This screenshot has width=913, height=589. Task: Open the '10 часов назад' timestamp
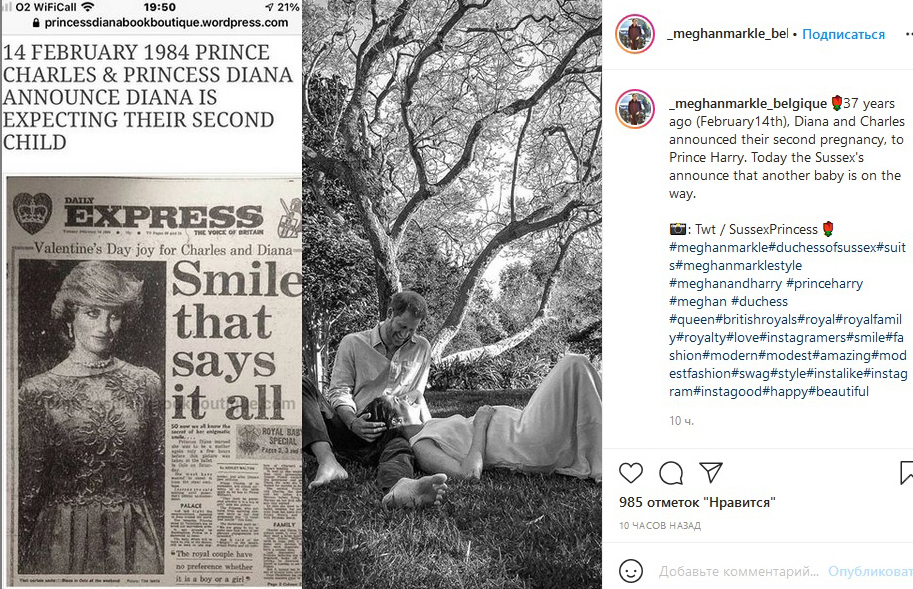pyautogui.click(x=660, y=526)
